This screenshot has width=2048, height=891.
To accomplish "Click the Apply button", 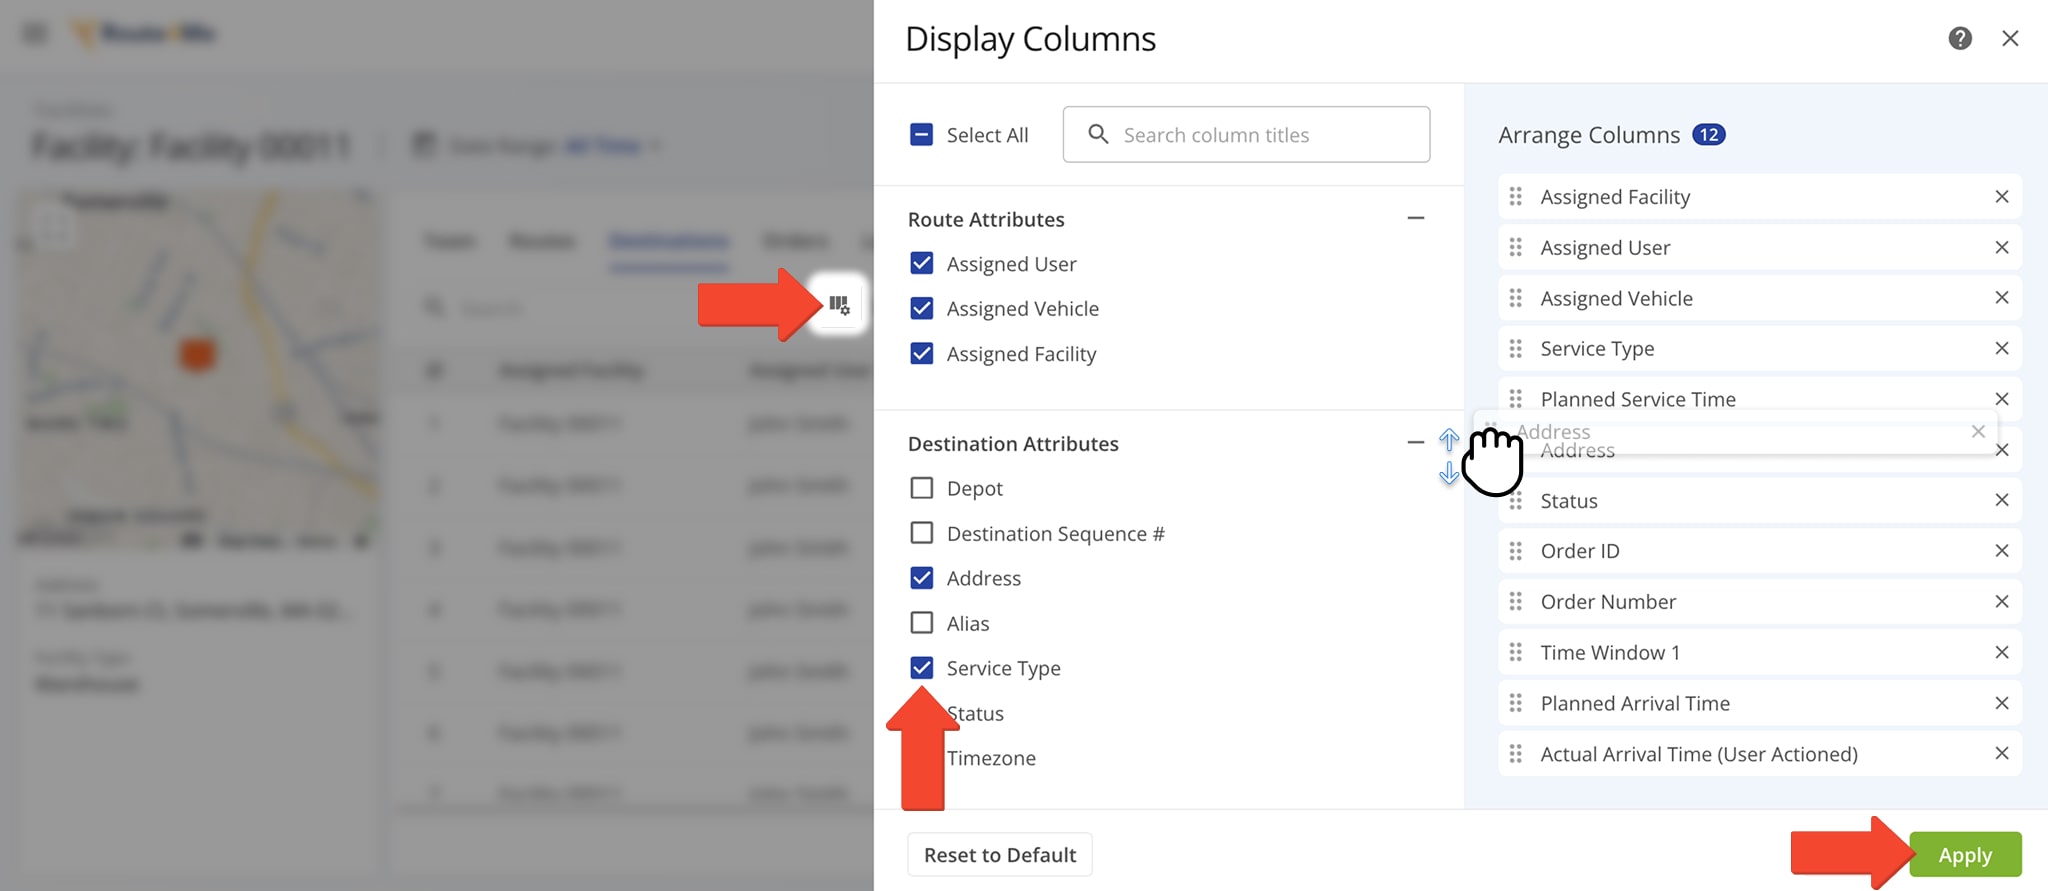I will (x=1964, y=855).
